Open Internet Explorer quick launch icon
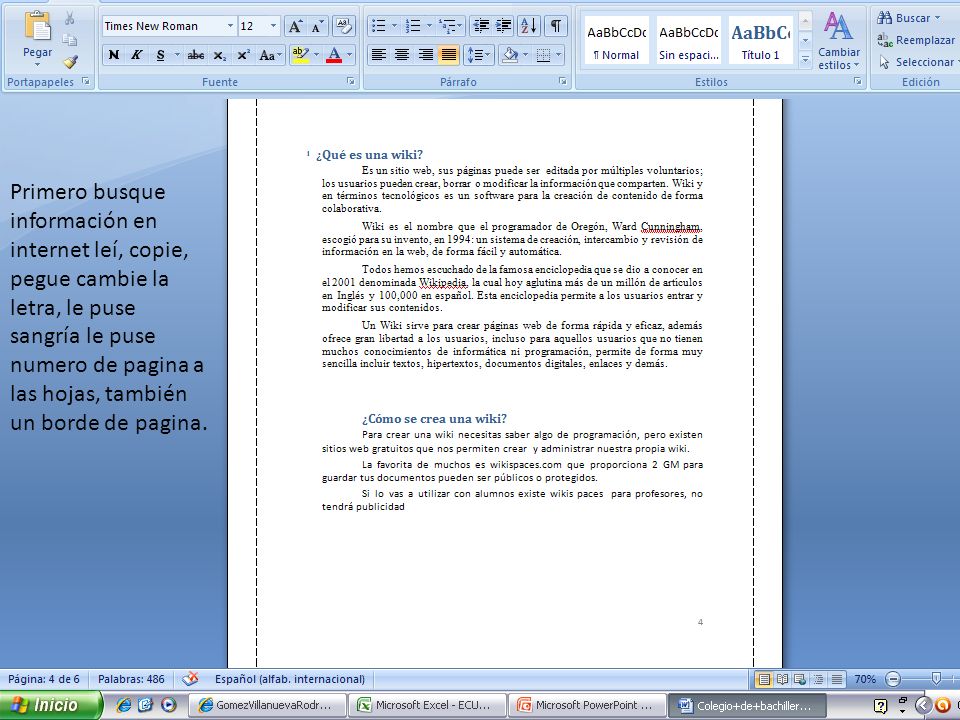Viewport: 960px width, 720px height. [124, 705]
